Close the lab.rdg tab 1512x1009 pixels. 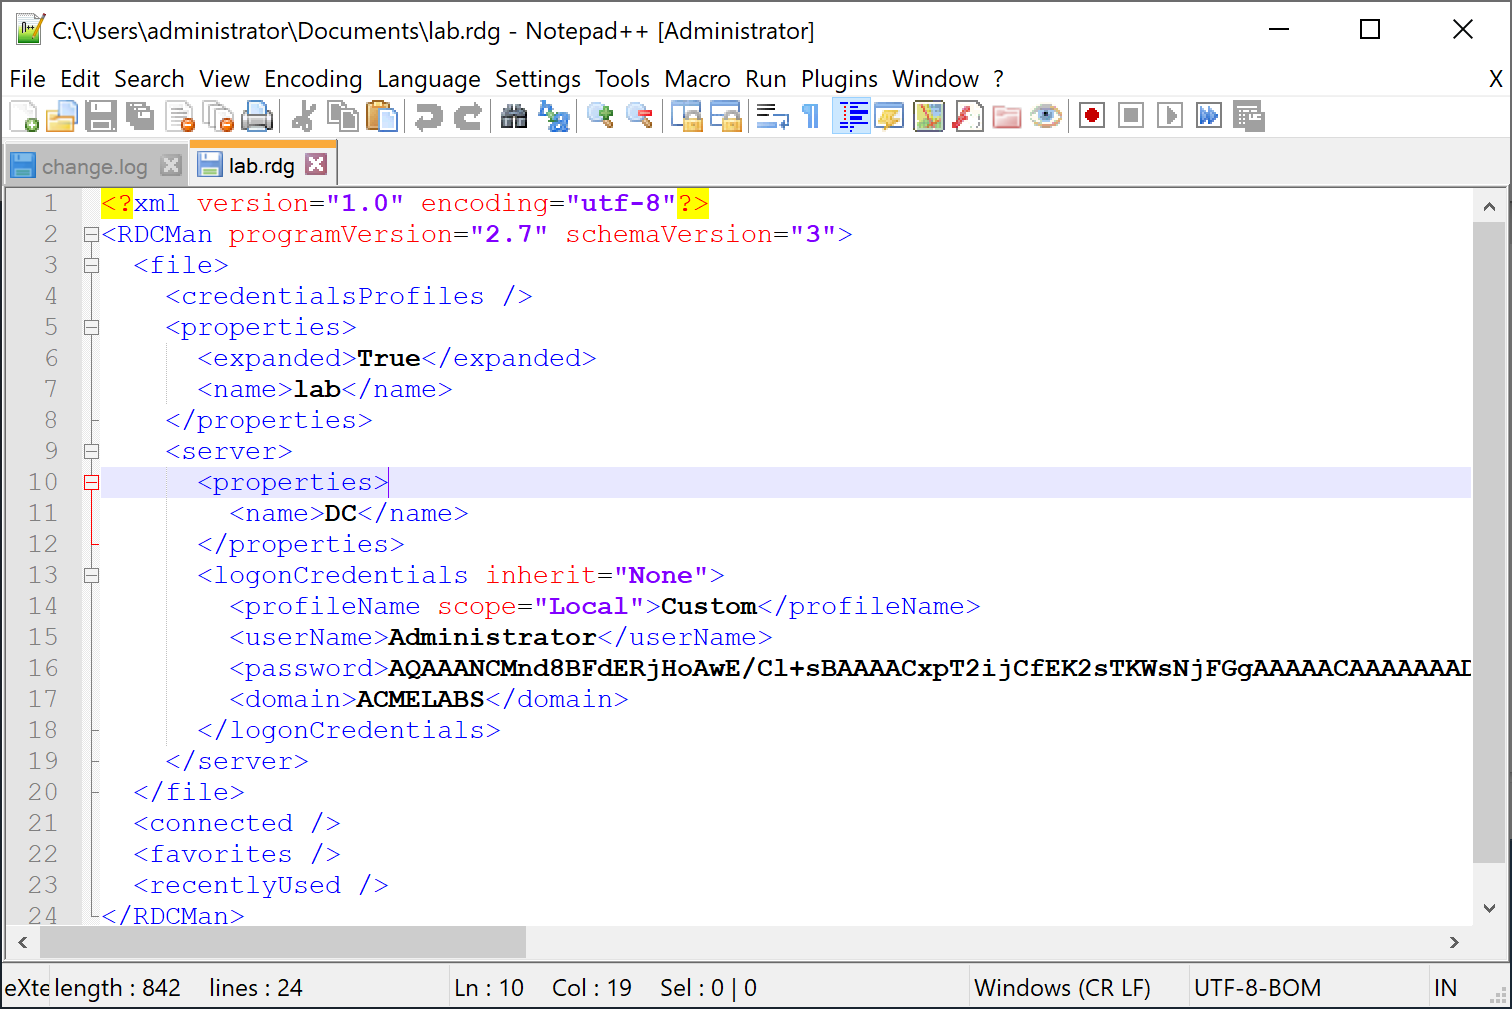[316, 165]
